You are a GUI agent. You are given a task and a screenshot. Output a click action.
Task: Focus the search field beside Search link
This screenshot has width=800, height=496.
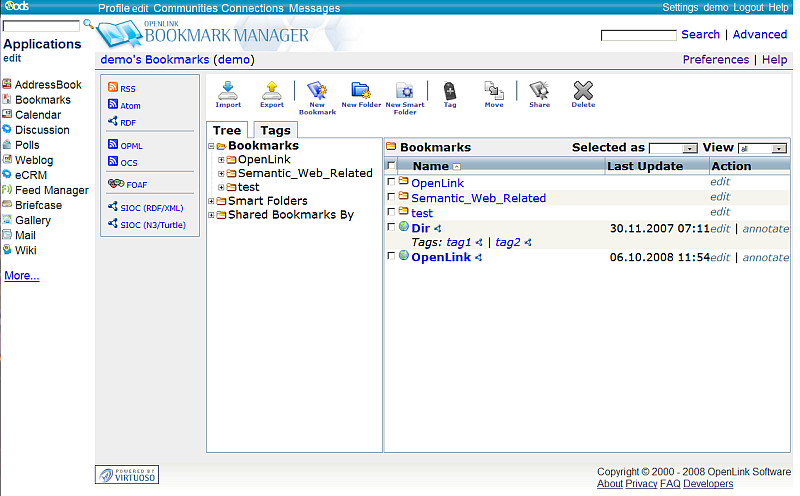click(638, 35)
